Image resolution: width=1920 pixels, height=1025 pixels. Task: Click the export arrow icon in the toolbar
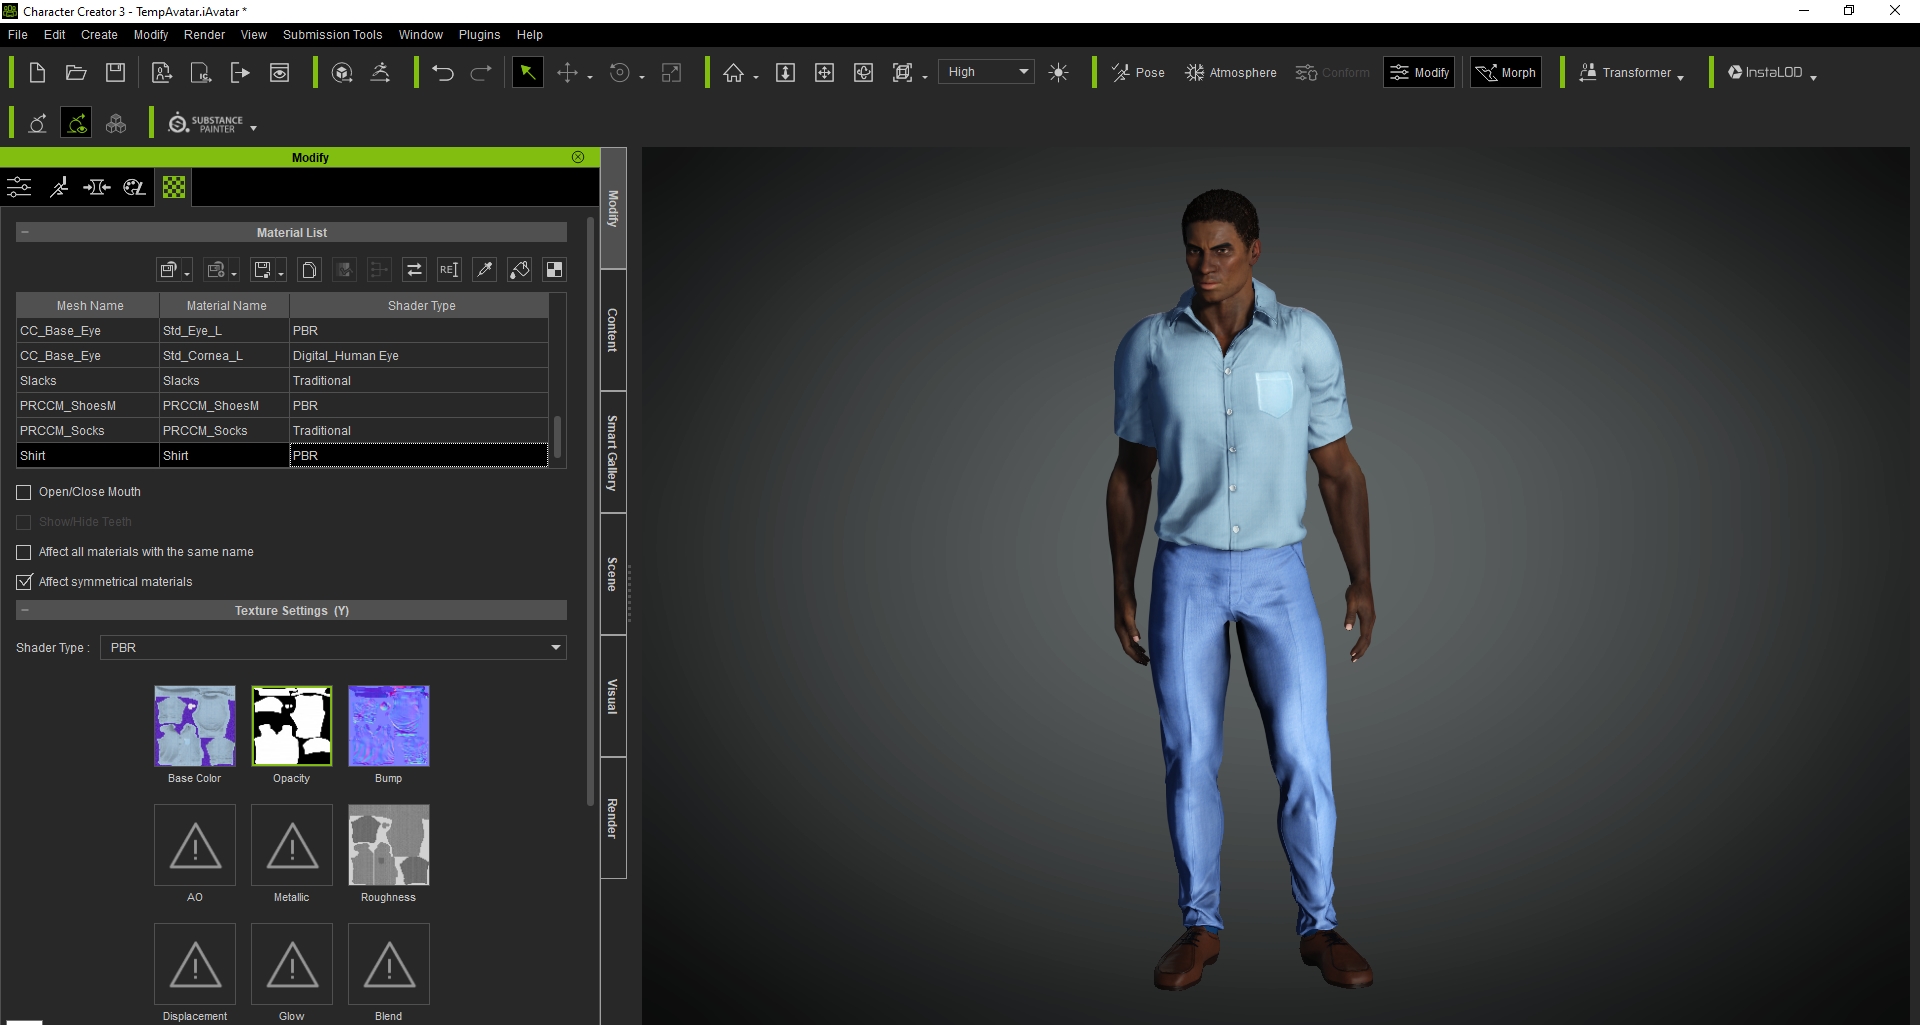[x=240, y=72]
